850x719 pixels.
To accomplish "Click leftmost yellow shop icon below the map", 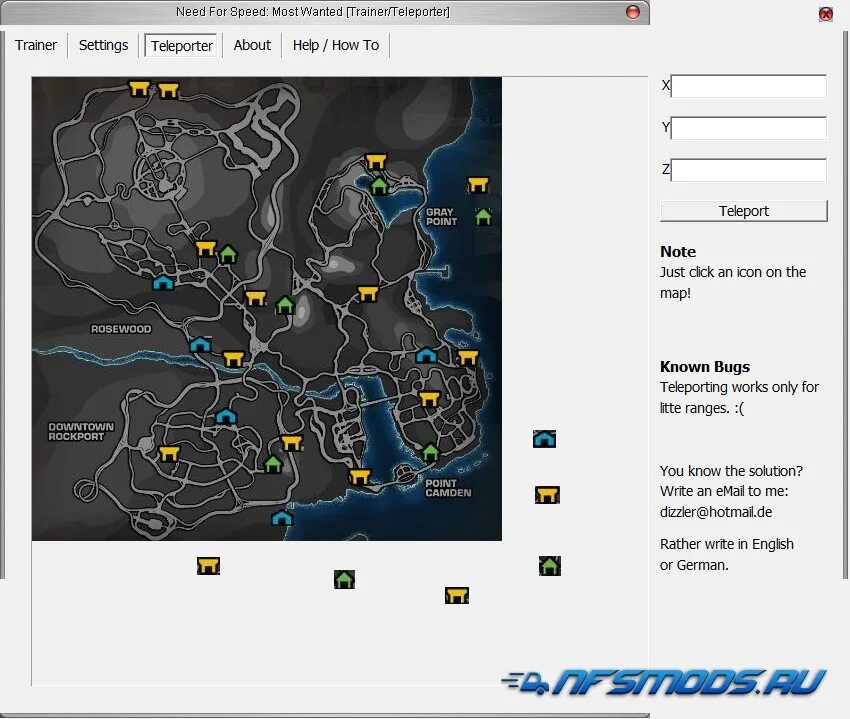I will [208, 566].
